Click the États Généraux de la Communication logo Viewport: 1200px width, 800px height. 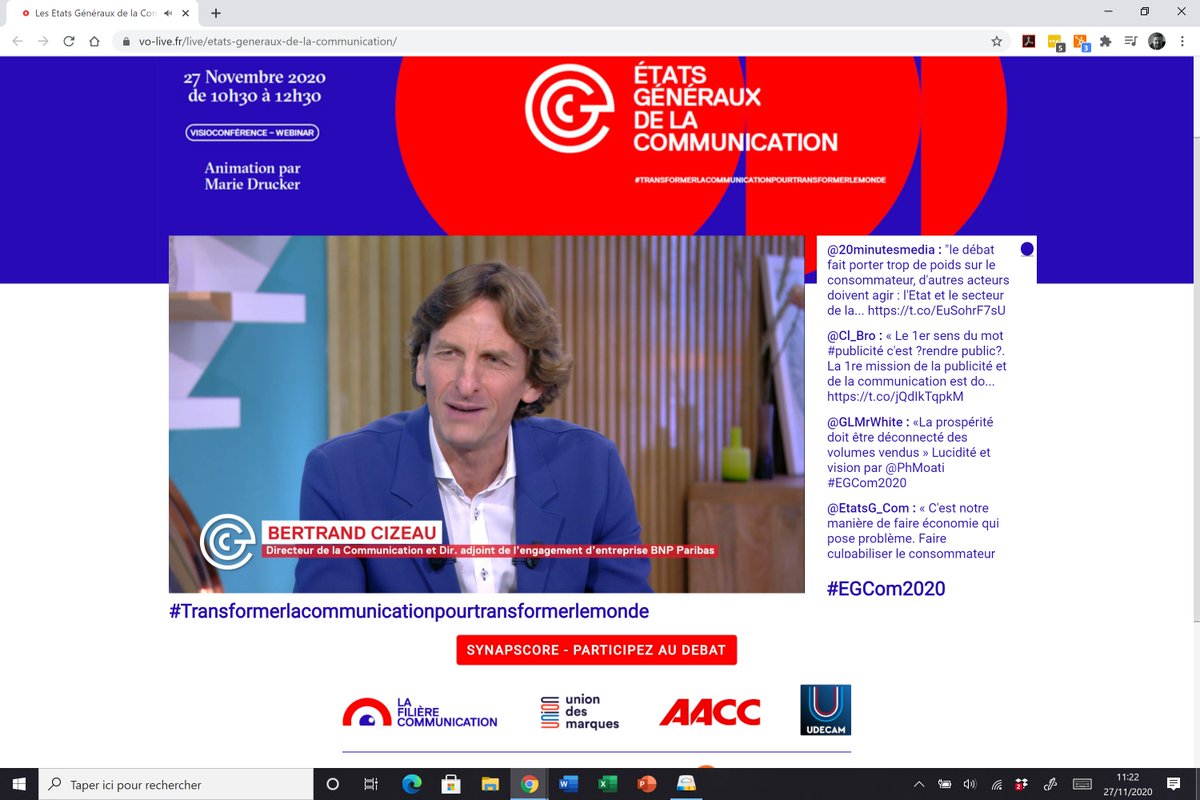[681, 108]
